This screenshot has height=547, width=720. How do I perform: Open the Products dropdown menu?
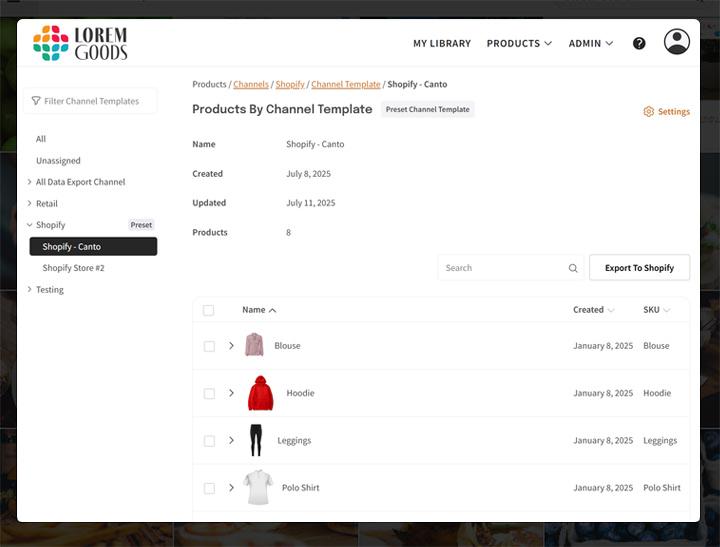519,43
